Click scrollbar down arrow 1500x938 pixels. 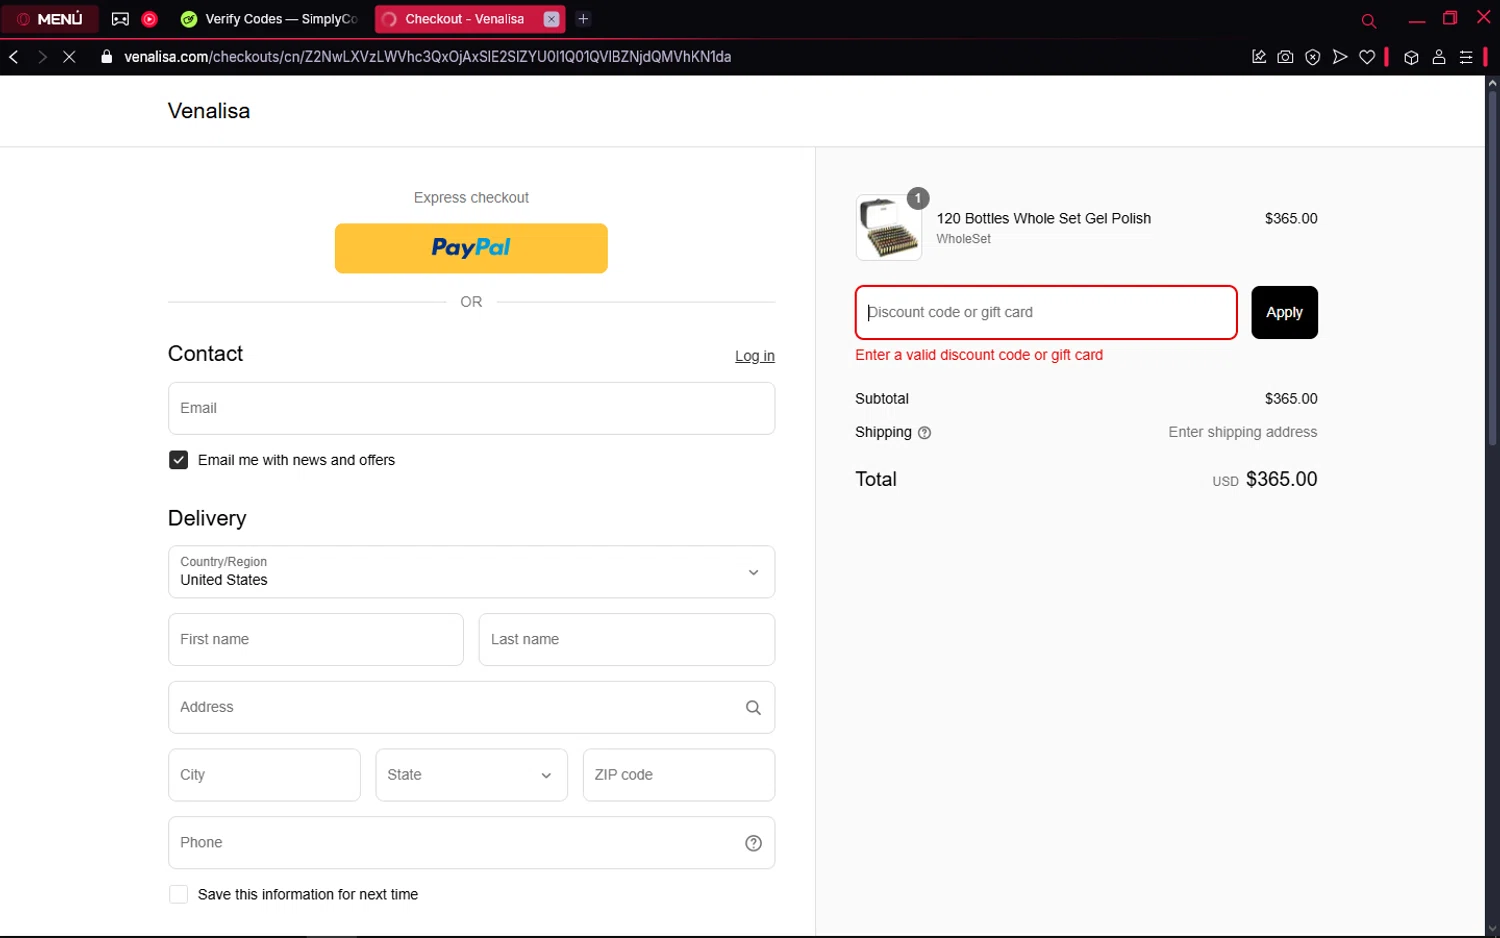(x=1492, y=930)
